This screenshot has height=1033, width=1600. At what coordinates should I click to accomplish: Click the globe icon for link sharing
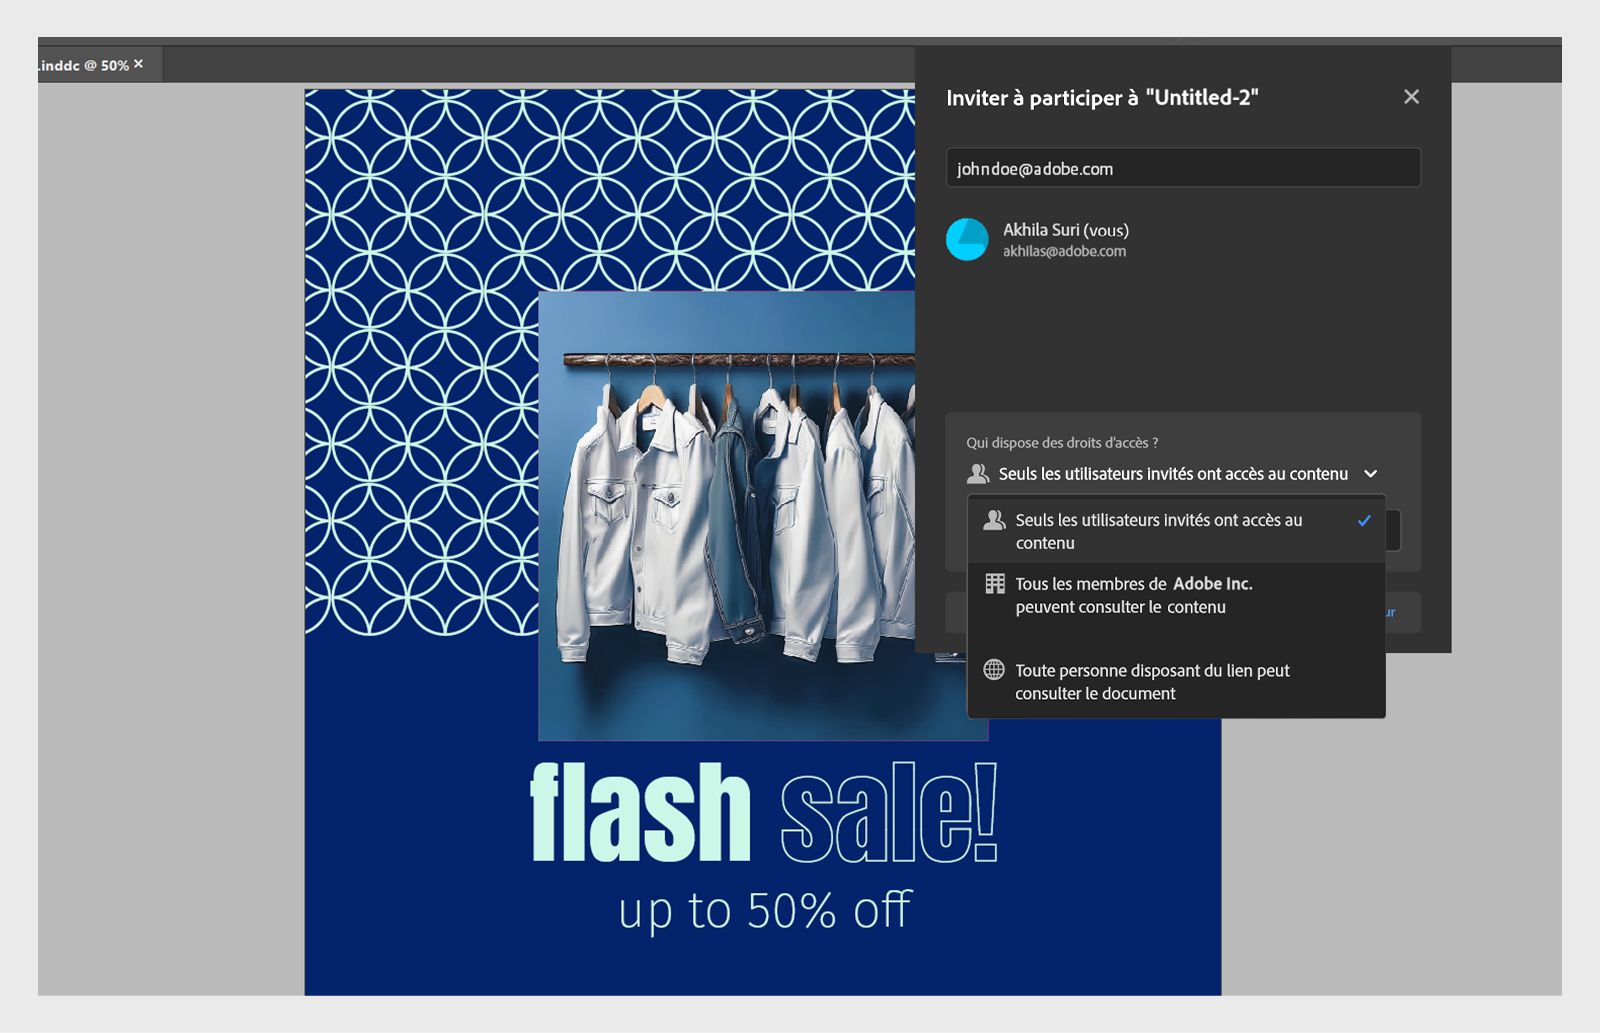tap(994, 670)
